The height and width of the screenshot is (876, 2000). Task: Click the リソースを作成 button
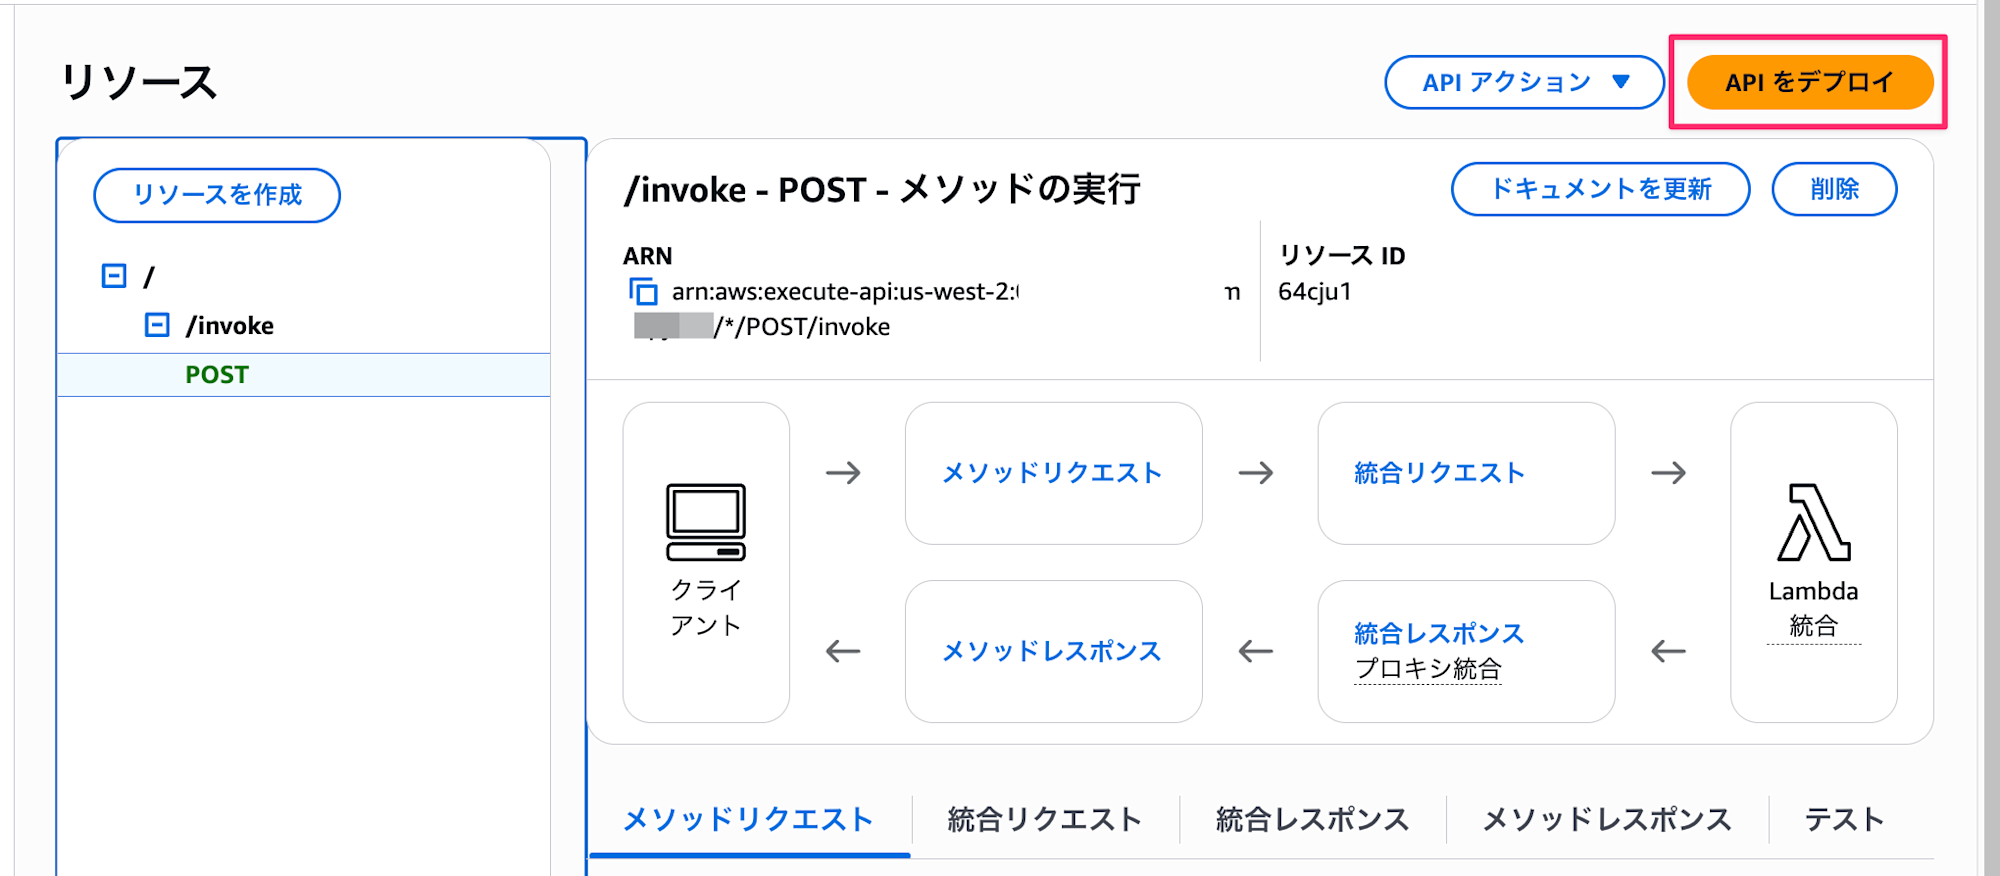click(x=217, y=195)
